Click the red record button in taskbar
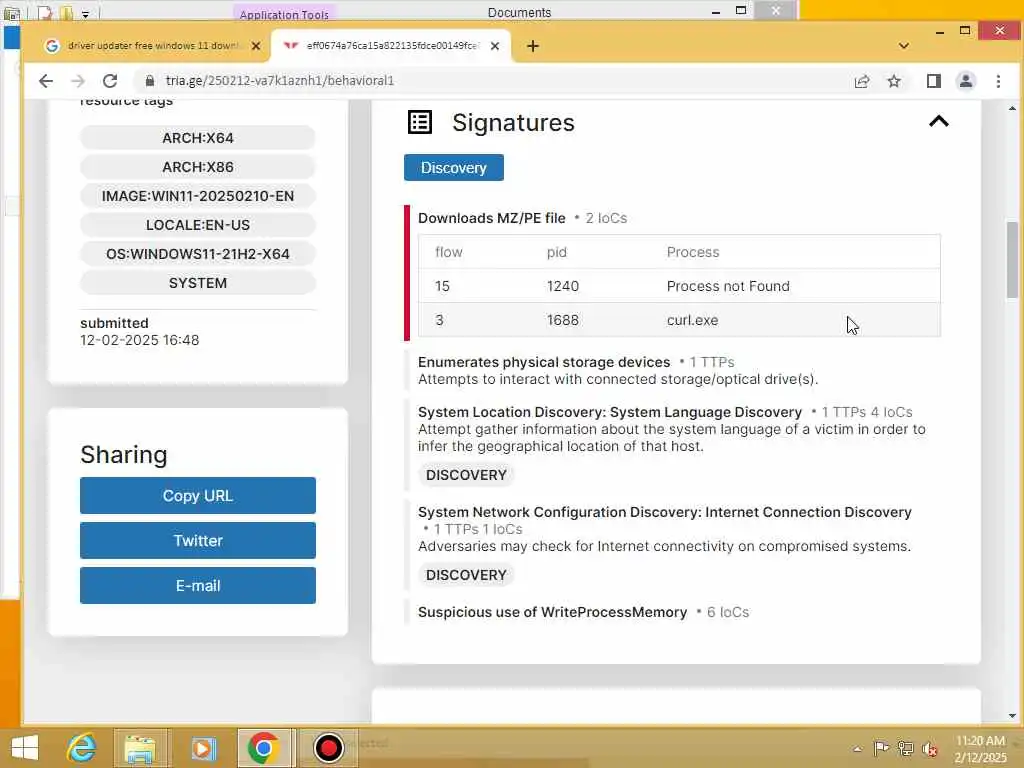The width and height of the screenshot is (1024, 768). [328, 748]
